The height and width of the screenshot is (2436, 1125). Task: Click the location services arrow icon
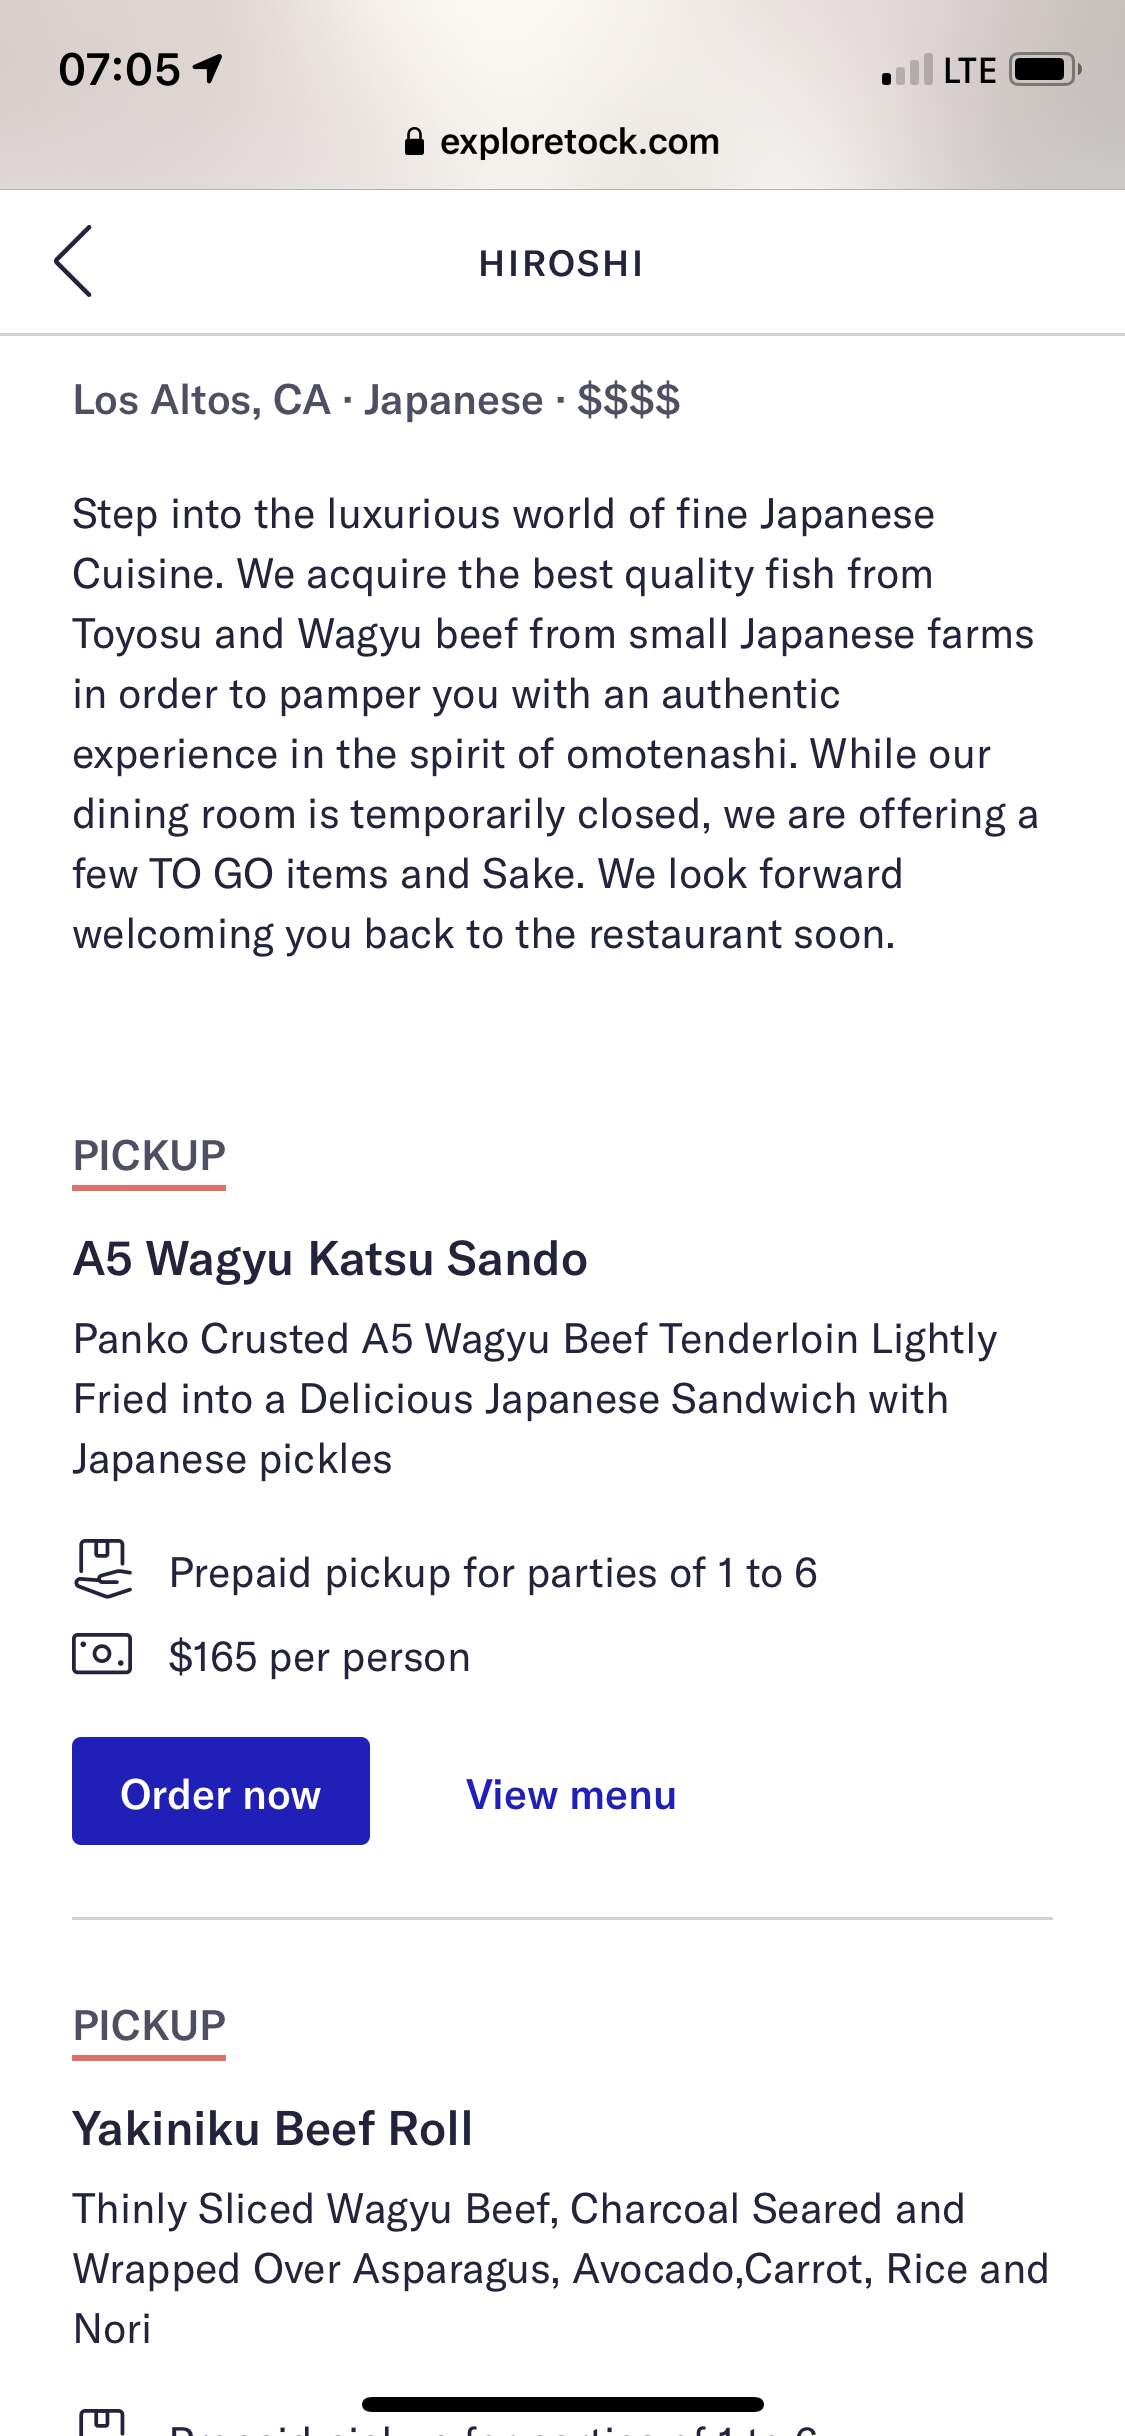208,68
